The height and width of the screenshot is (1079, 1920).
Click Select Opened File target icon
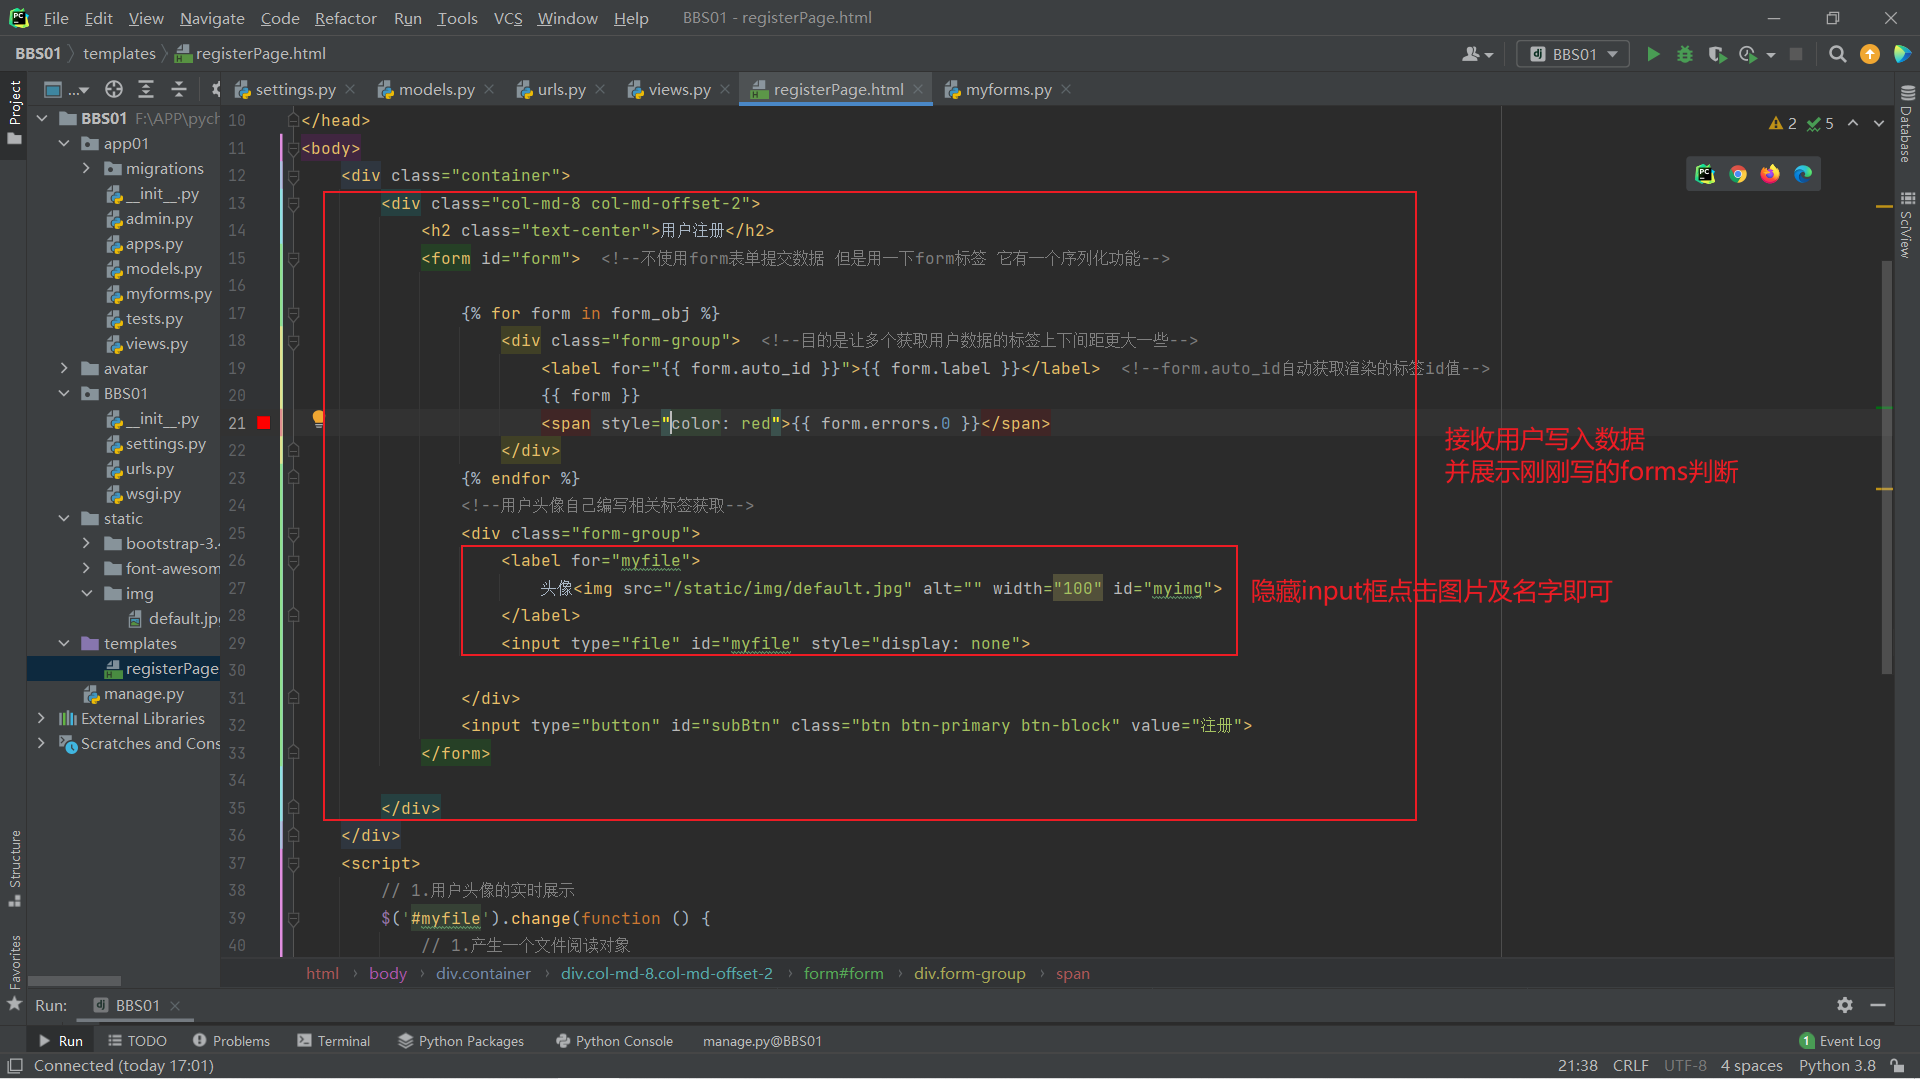tap(114, 90)
